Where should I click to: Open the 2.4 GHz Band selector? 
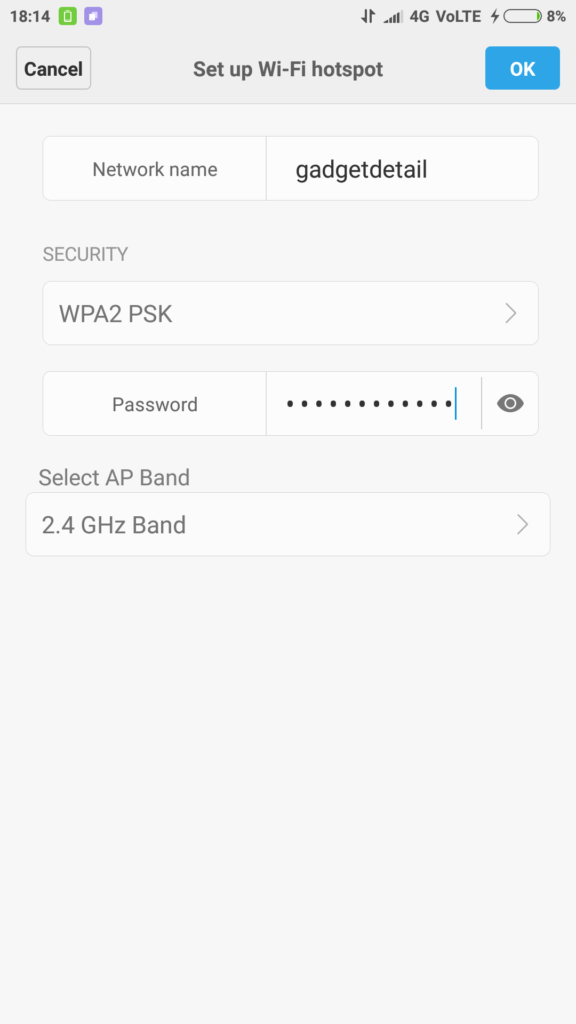pos(288,524)
